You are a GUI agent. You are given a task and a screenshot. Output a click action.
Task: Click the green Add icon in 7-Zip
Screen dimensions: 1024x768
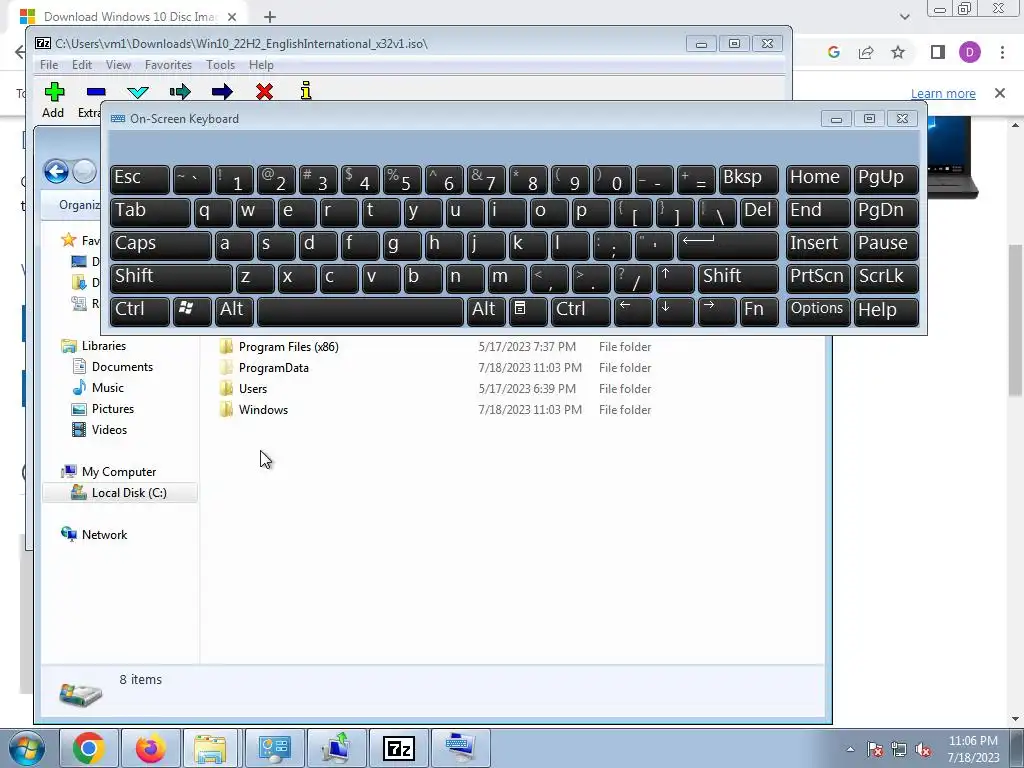click(54, 92)
